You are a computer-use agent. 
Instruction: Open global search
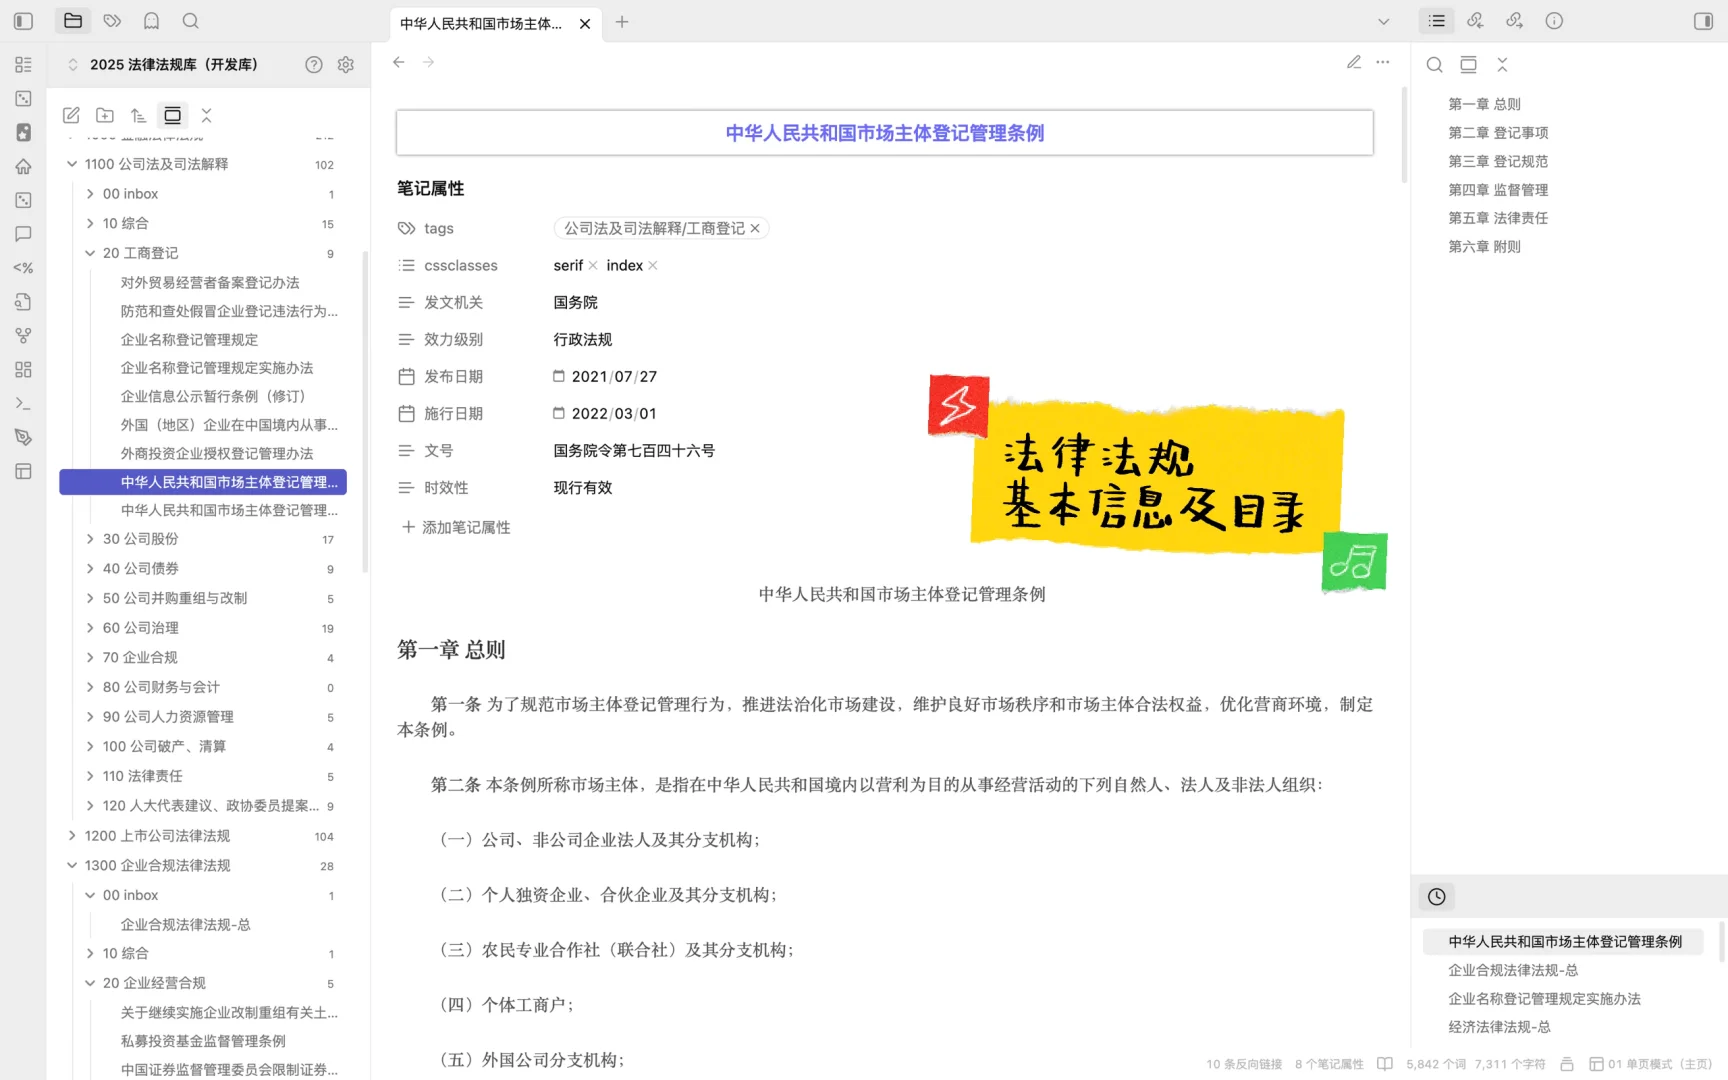pyautogui.click(x=190, y=21)
